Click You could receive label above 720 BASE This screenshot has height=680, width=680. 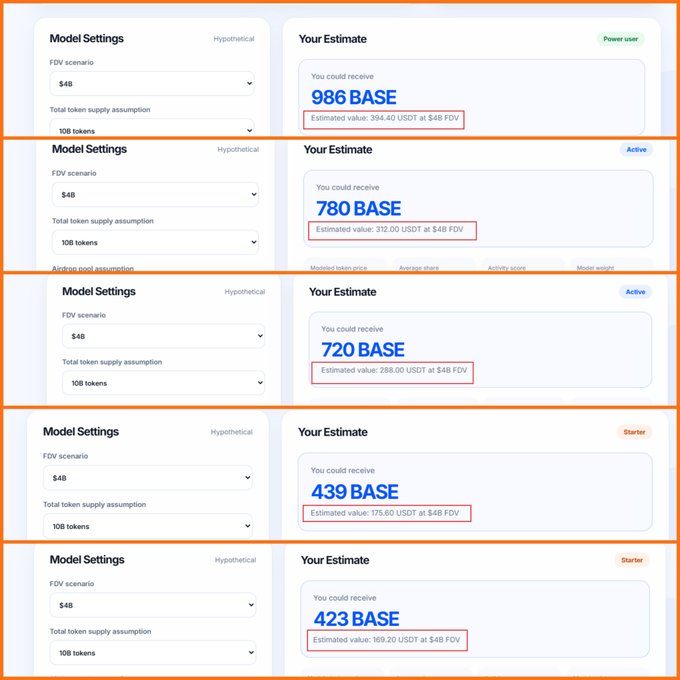[x=352, y=329]
